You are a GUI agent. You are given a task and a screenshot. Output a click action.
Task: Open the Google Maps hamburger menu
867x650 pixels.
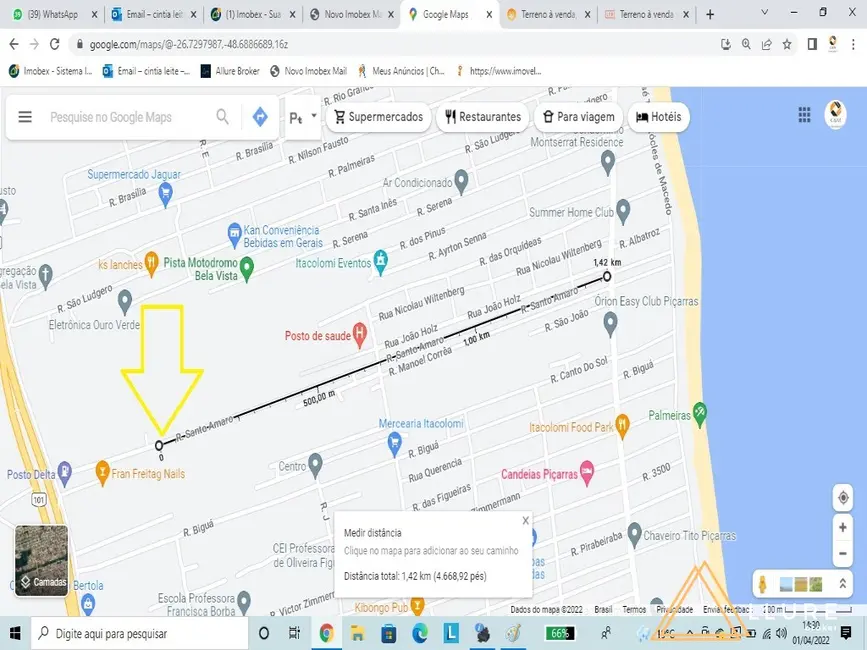25,117
